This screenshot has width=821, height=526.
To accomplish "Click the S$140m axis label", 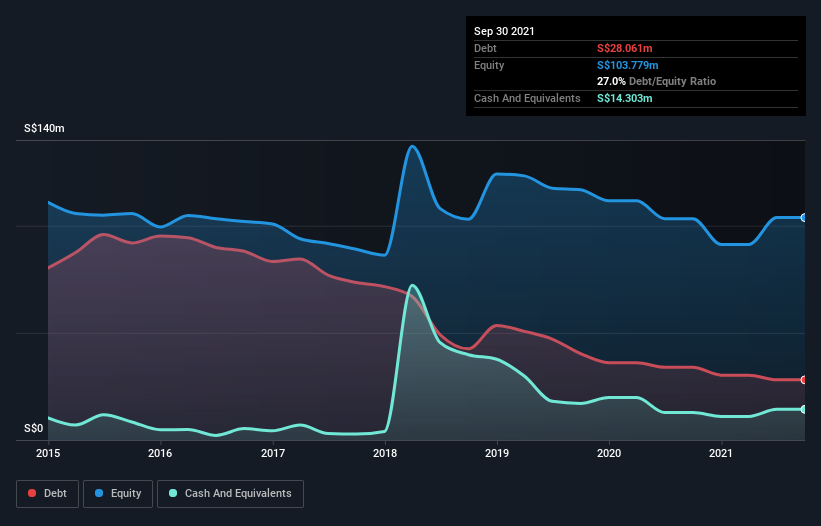I will pyautogui.click(x=45, y=128).
